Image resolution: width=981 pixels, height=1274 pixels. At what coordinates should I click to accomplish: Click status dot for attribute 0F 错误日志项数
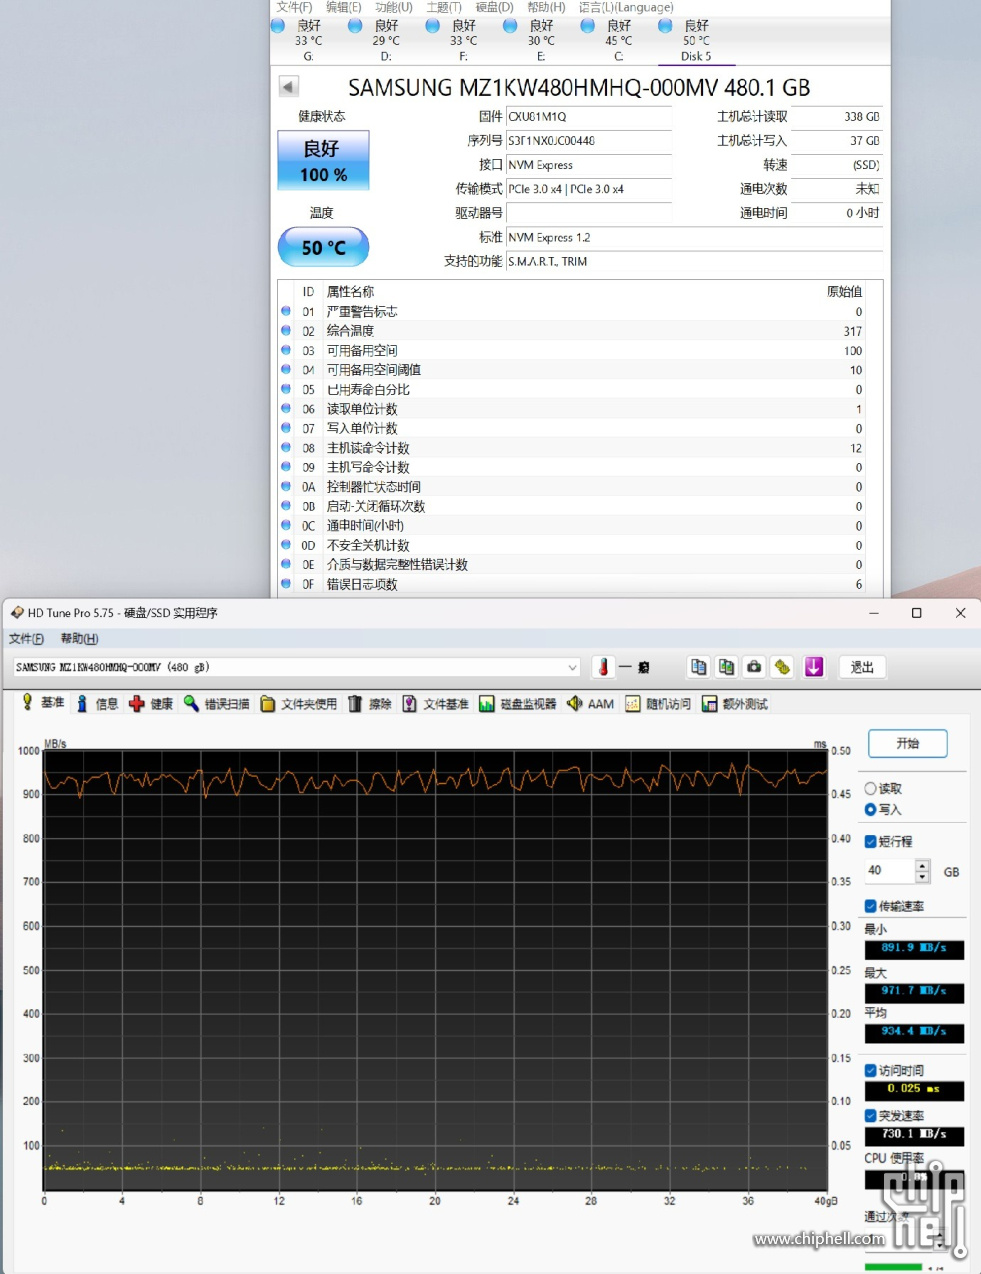pos(286,584)
